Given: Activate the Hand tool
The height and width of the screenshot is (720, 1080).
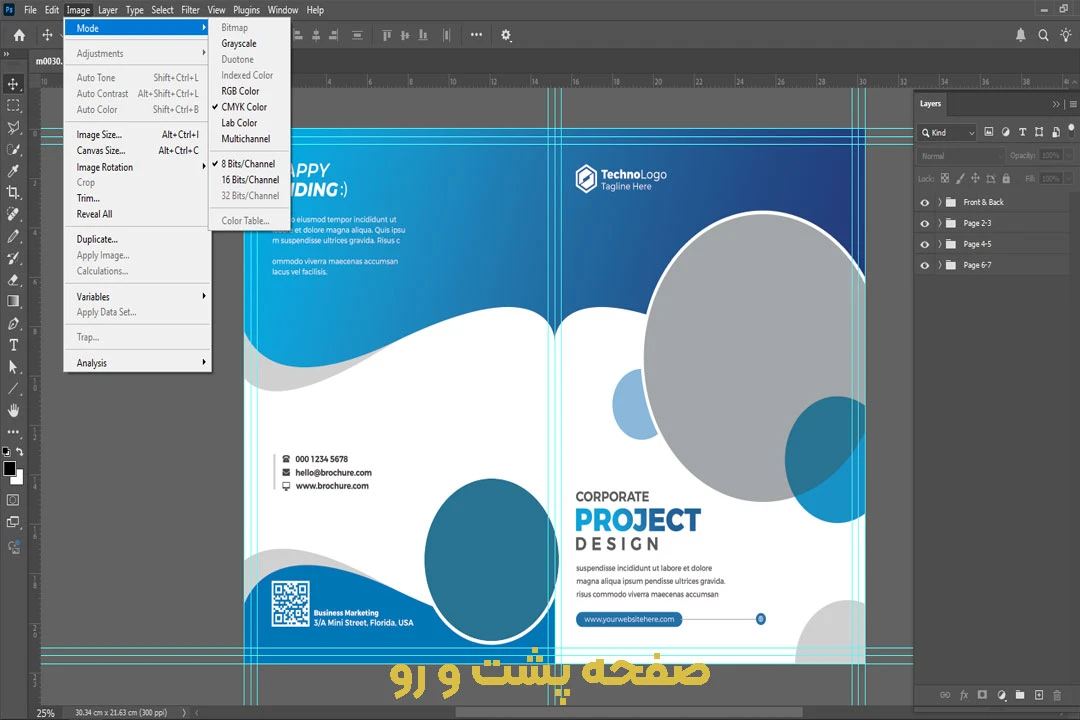Looking at the screenshot, I should click(x=13, y=410).
